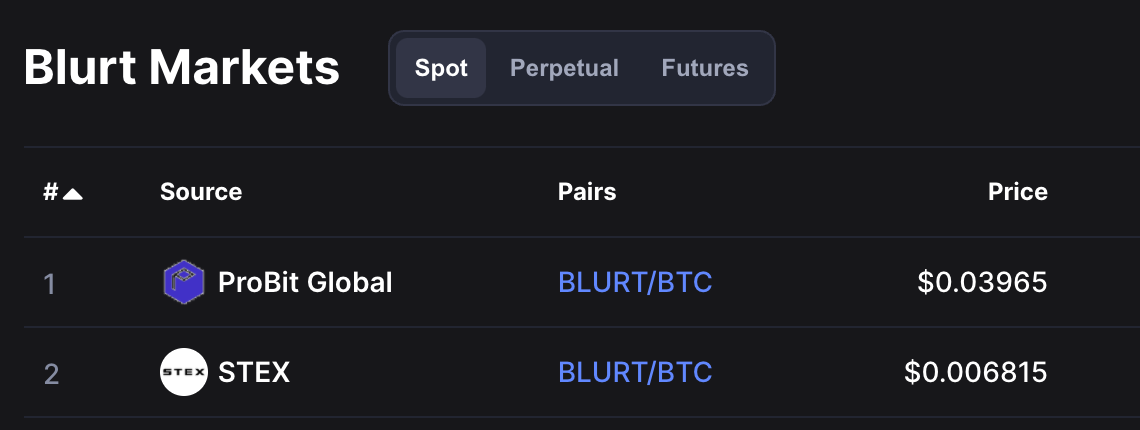1140x430 pixels.
Task: Open the BLURT/BTC pair on ProBit Global
Action: (x=635, y=282)
